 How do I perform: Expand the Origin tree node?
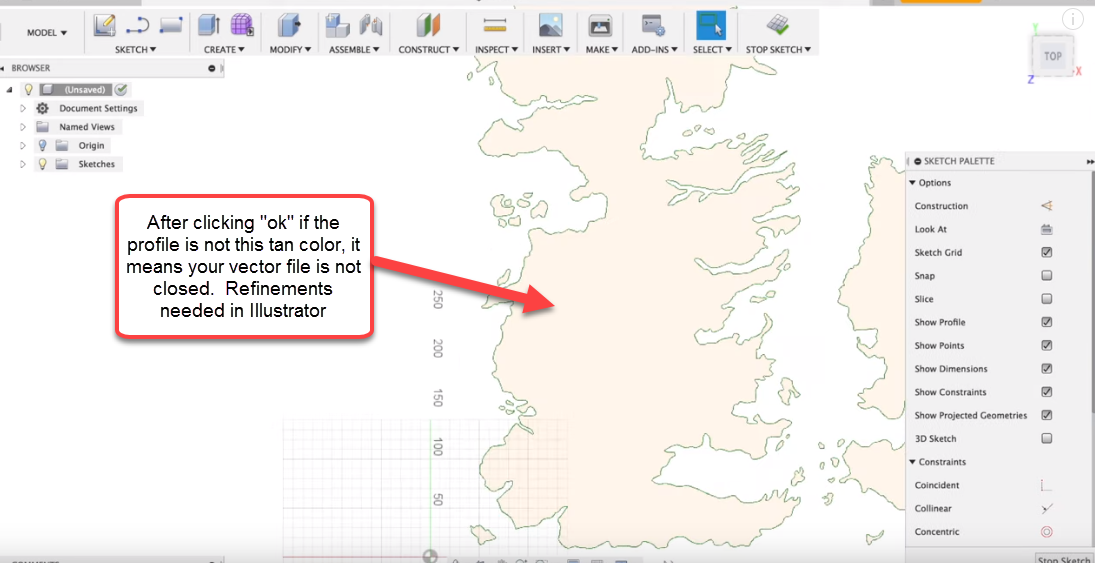22,145
